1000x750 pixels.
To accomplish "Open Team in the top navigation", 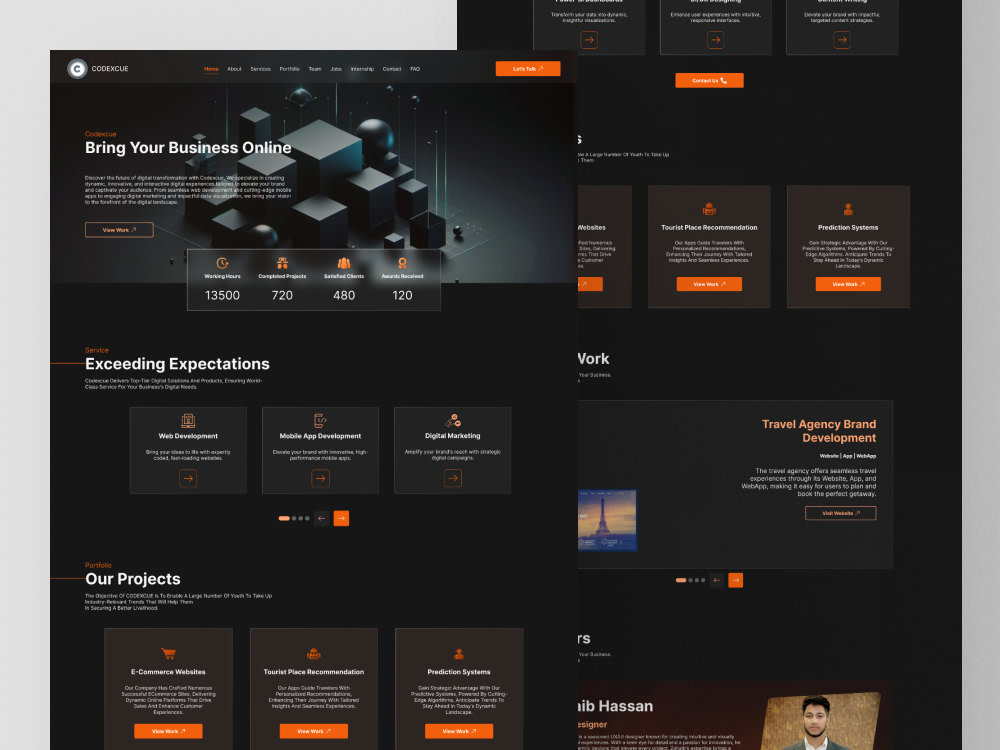I will [315, 69].
